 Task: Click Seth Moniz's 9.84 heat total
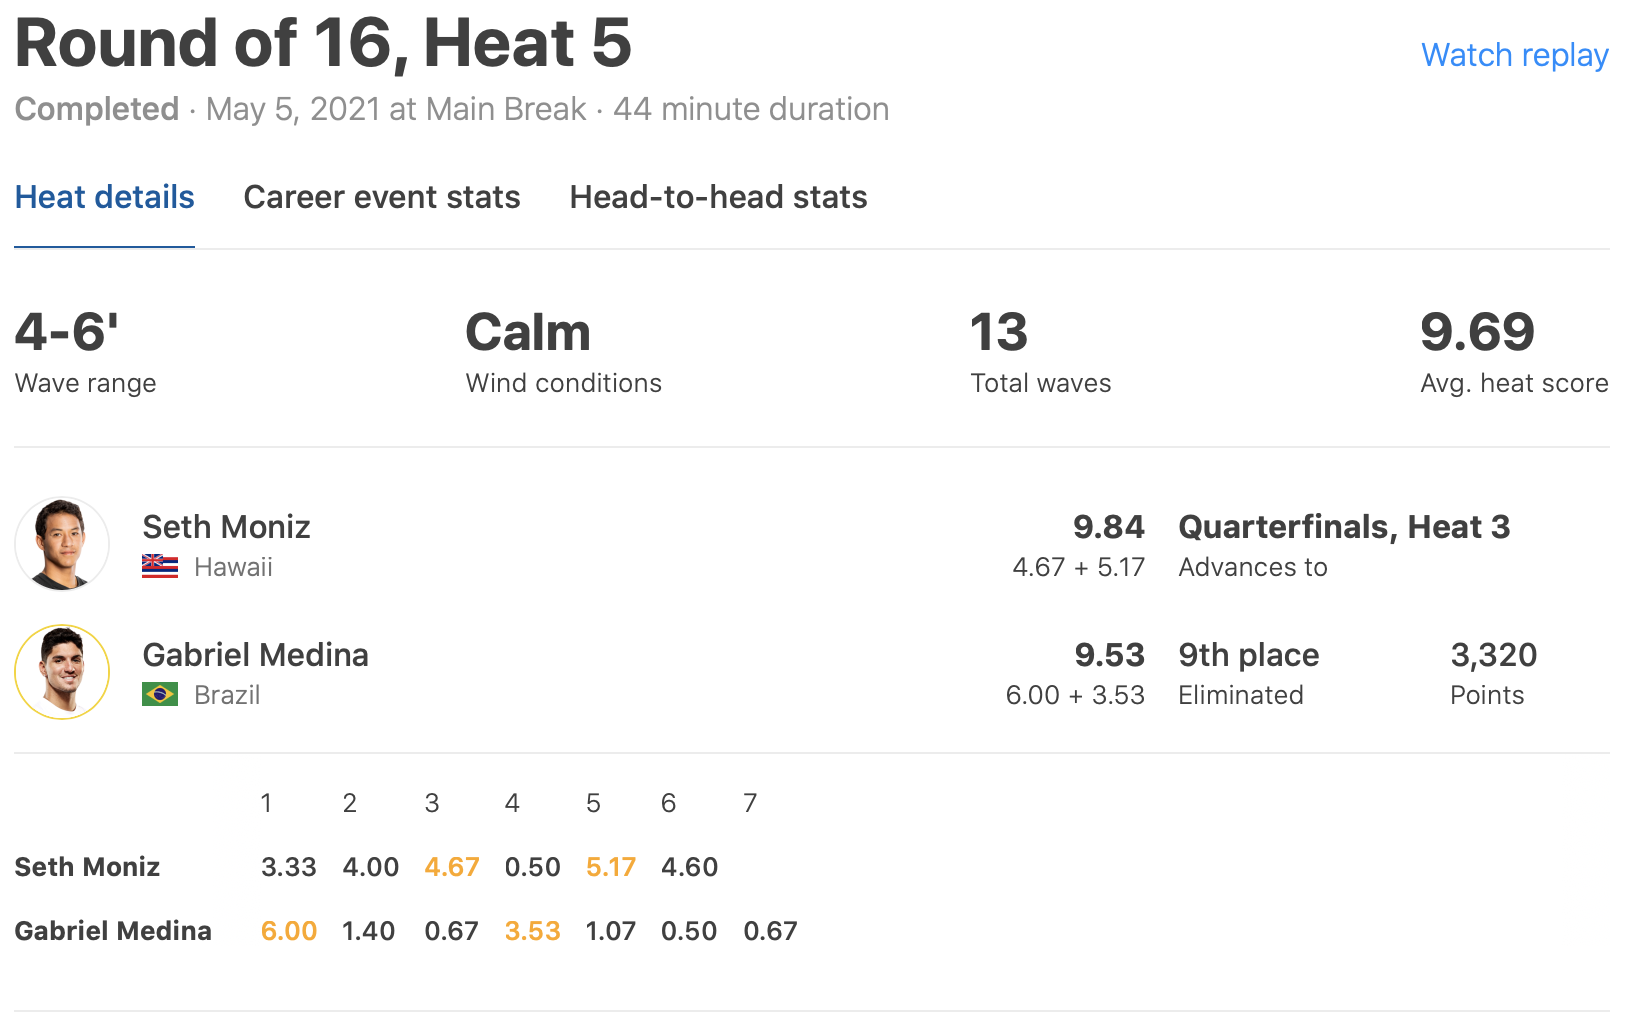tap(1108, 527)
